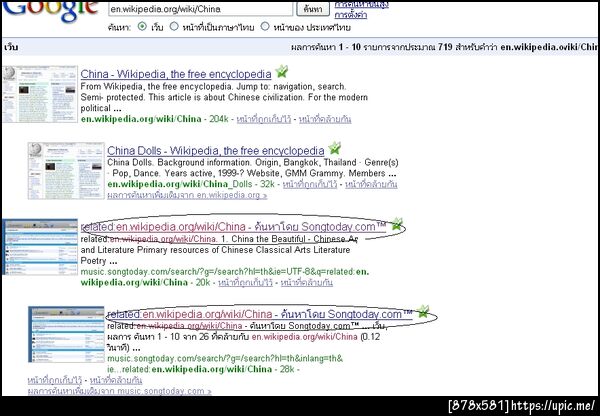The image size is (600, 416).
Task: Open 'China - Wikipedia, the free encyclopedia' result
Action: (x=176, y=74)
